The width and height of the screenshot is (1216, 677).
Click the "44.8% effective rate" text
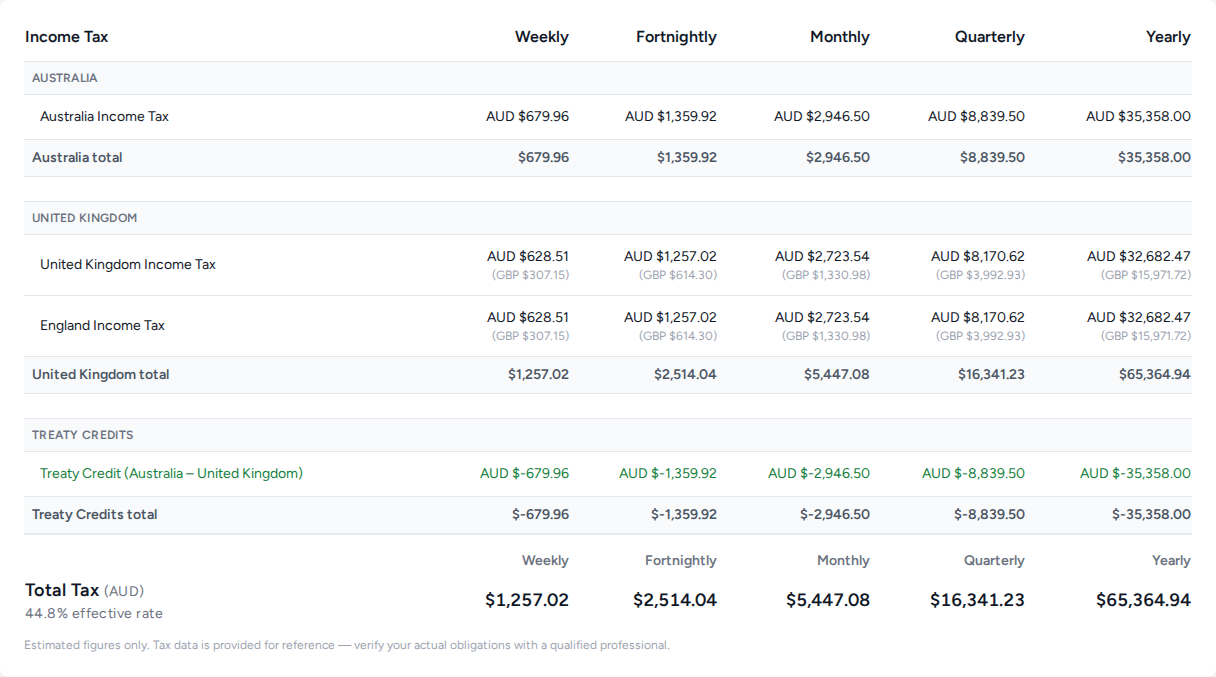pyautogui.click(x=94, y=614)
